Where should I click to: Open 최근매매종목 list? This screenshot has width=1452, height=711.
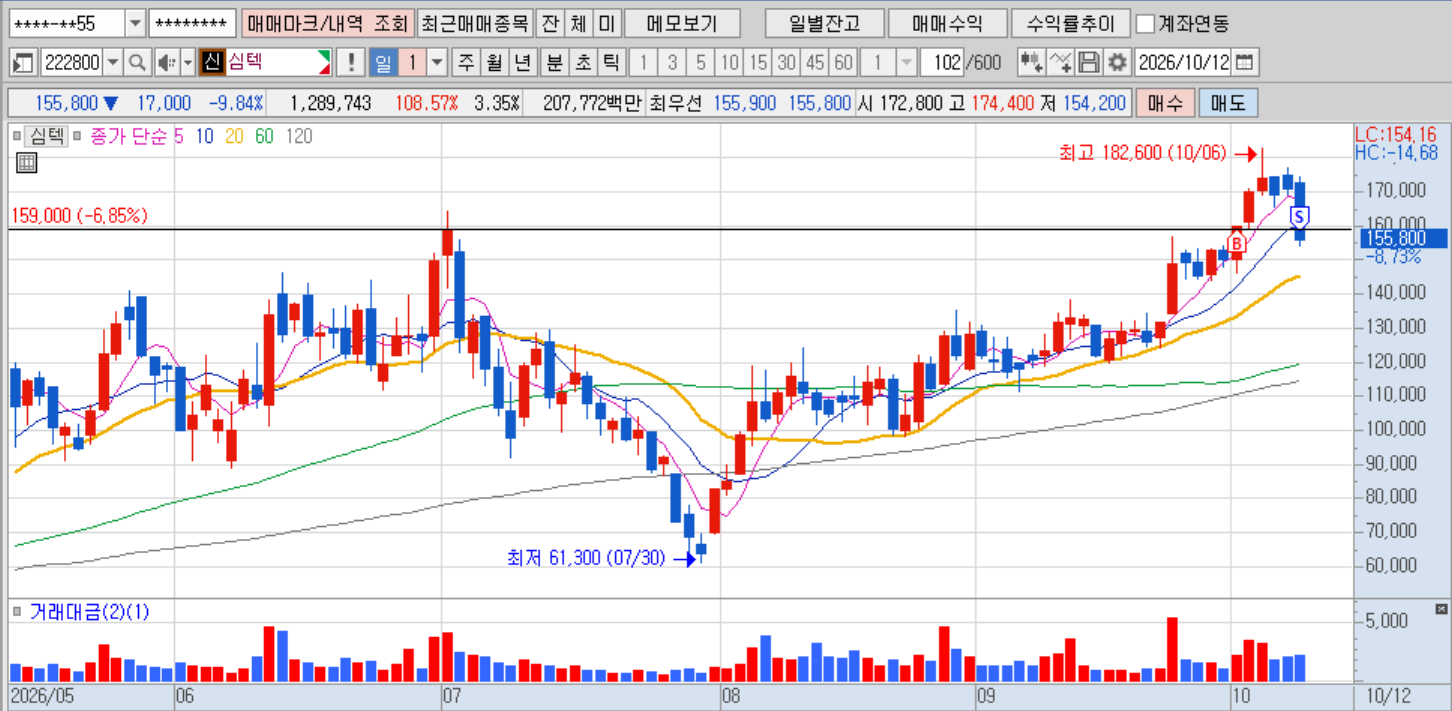pos(474,23)
